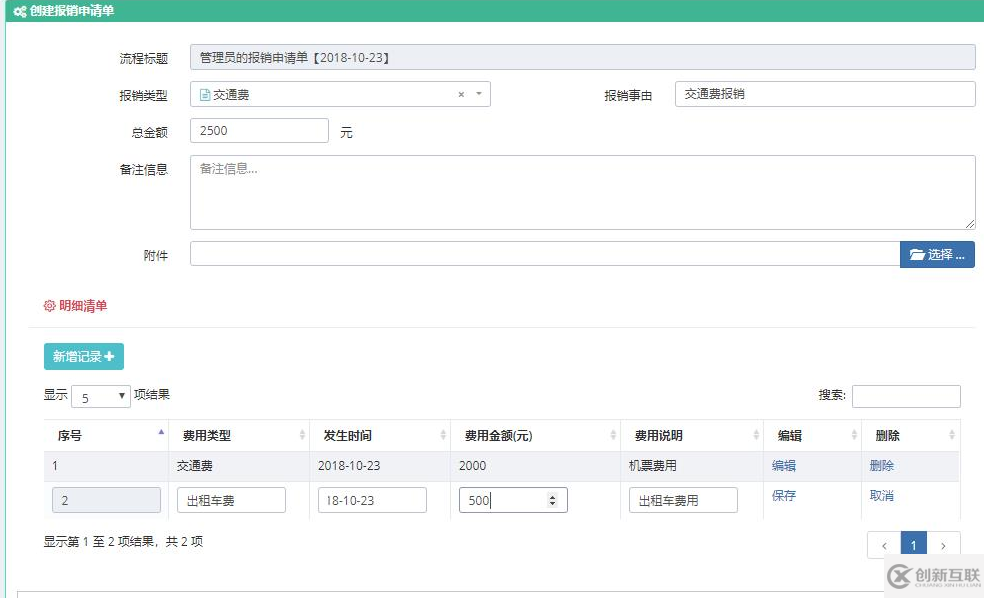The width and height of the screenshot is (984, 598).
Task: Delete the 交通费 row via 删除 link
Action: (884, 465)
